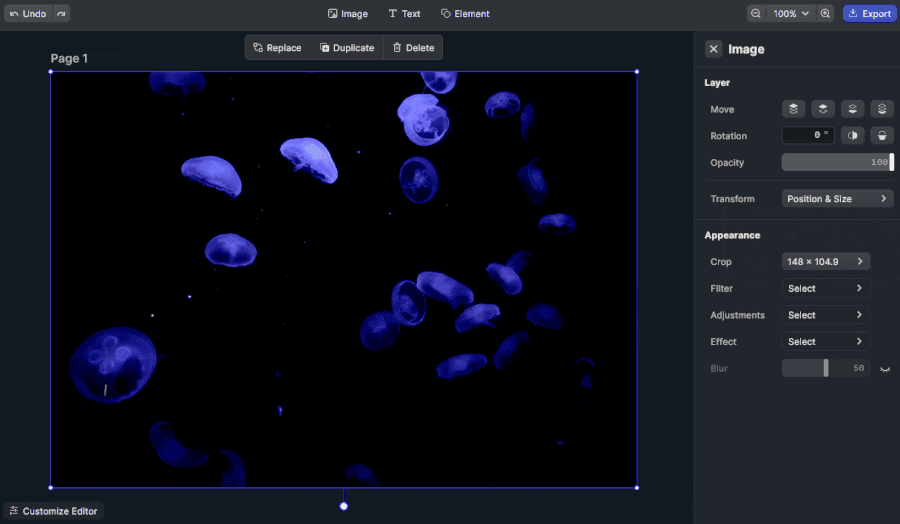Open the Text menu in top bar
900x524 pixels.
pos(404,14)
